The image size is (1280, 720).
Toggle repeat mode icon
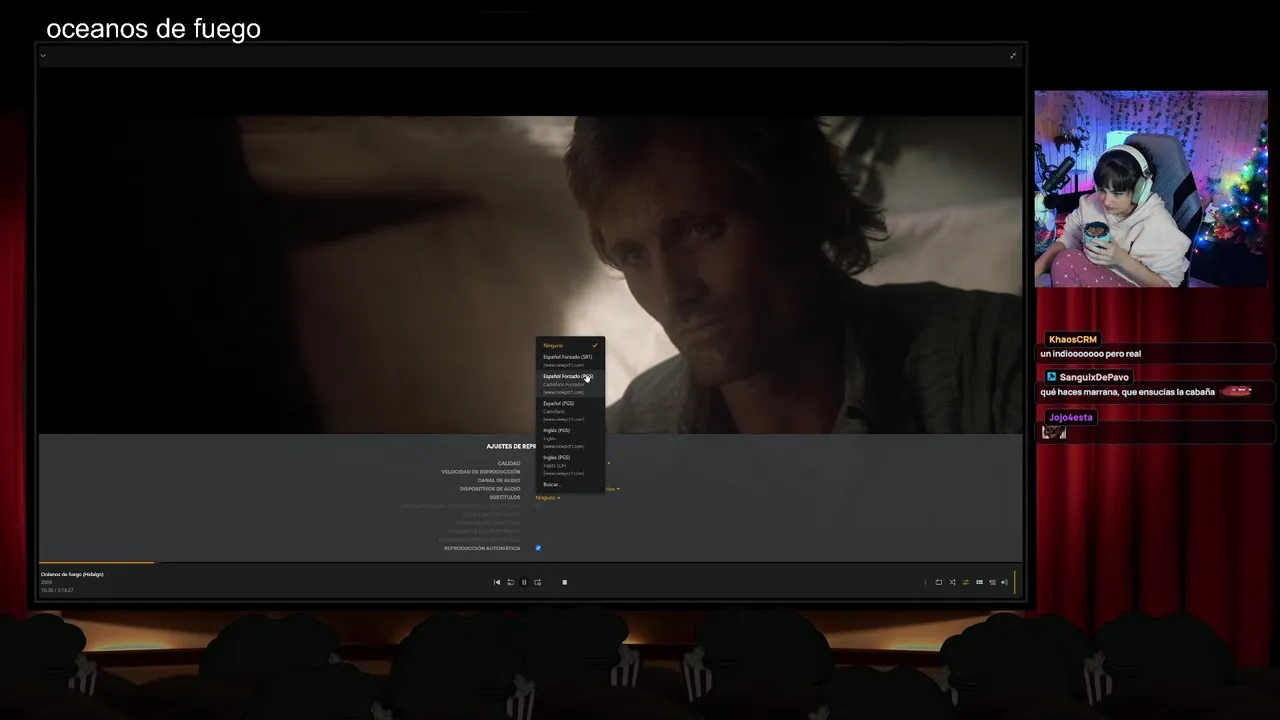click(x=939, y=582)
